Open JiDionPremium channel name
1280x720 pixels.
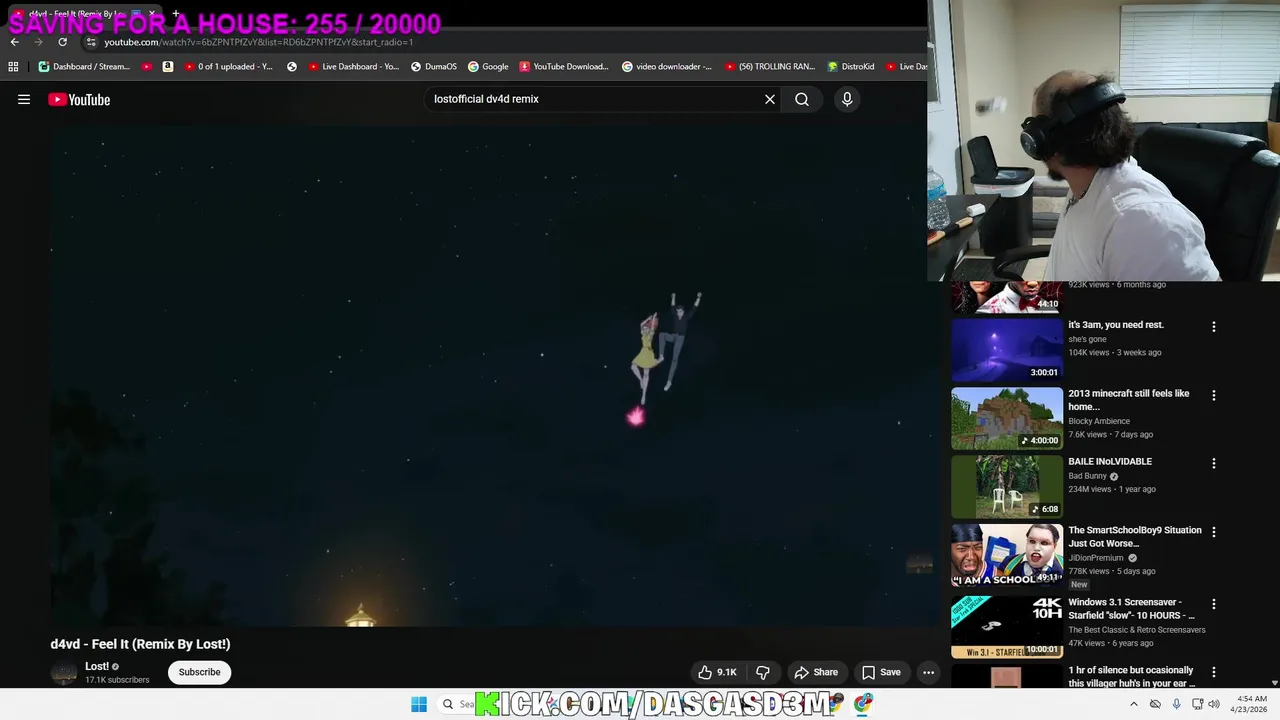[x=1096, y=558]
